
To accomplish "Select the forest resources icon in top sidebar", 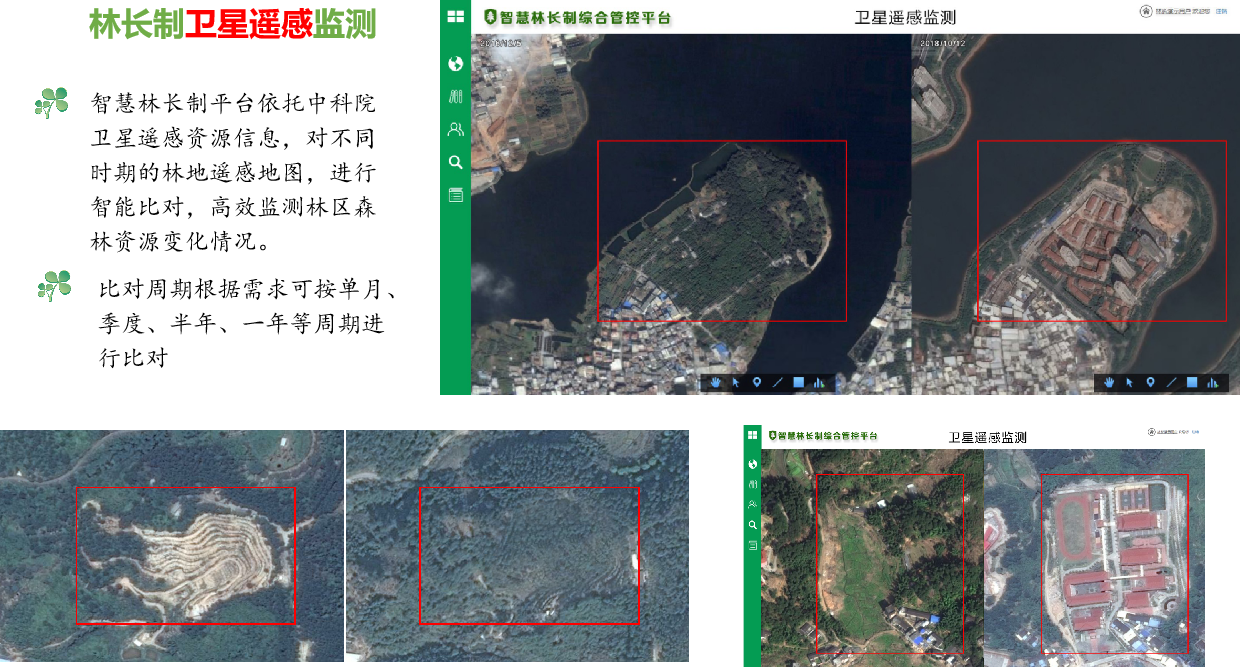I will [456, 97].
